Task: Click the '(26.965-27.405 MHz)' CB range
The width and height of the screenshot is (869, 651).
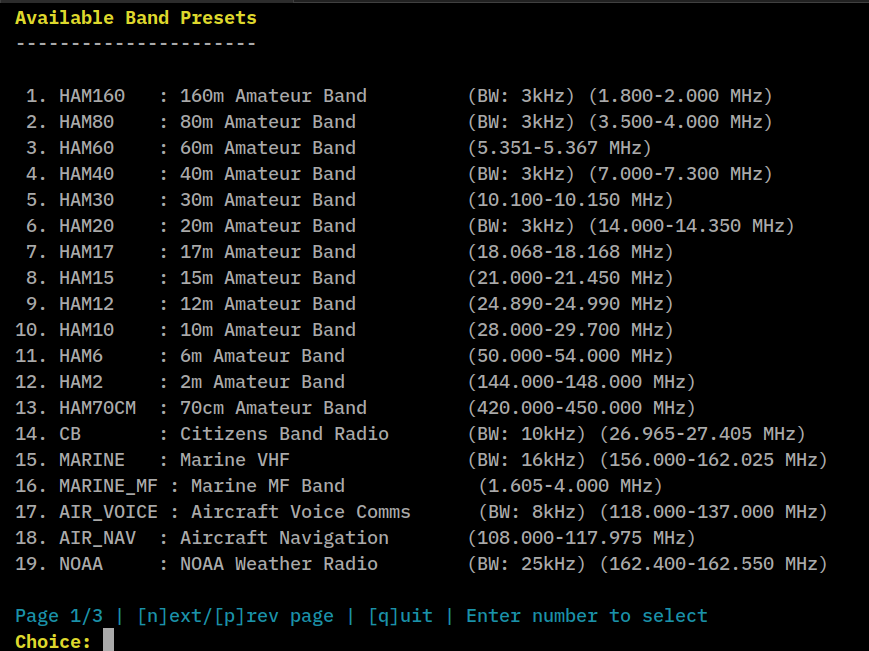Action: [703, 434]
